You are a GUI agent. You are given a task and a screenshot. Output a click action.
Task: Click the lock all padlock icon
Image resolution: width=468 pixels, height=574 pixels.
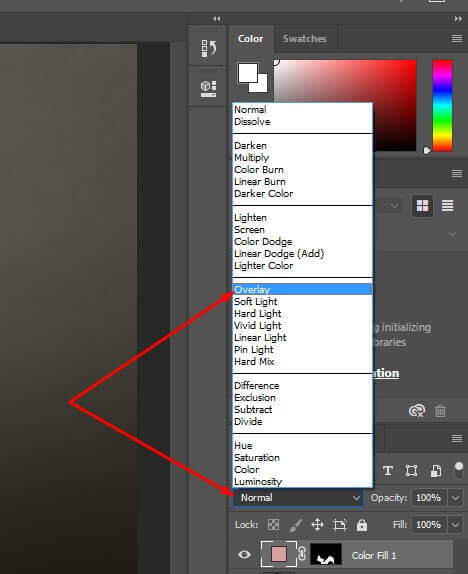[x=362, y=525]
